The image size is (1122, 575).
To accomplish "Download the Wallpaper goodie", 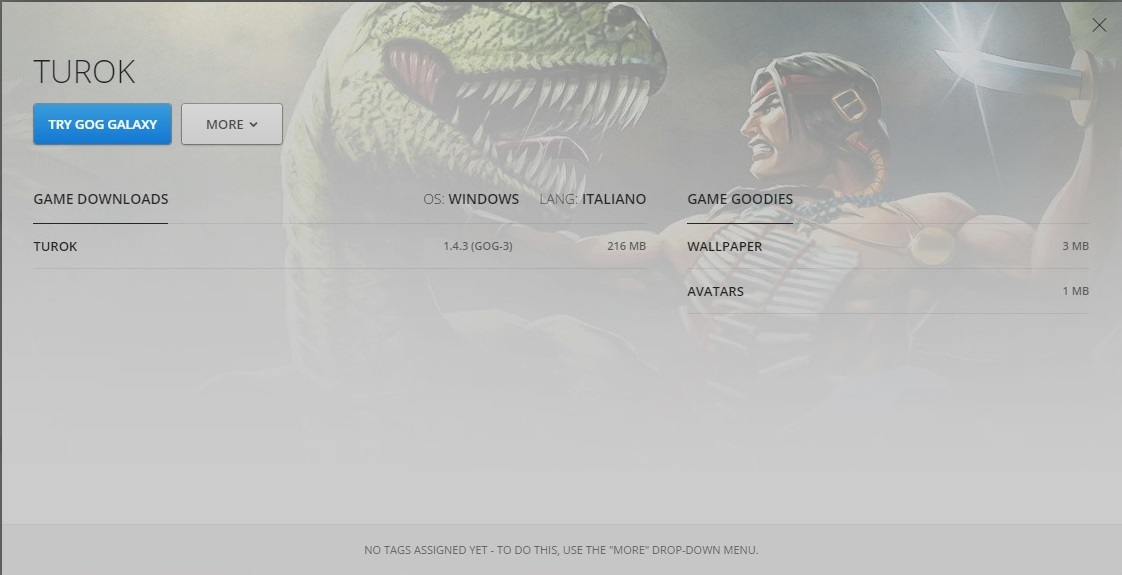I will 888,246.
